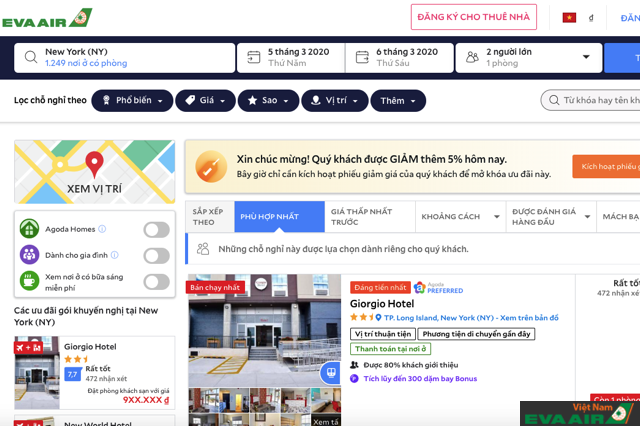The image size is (640, 426).
Task: Click the family-friendly purple icon
Action: 29,255
